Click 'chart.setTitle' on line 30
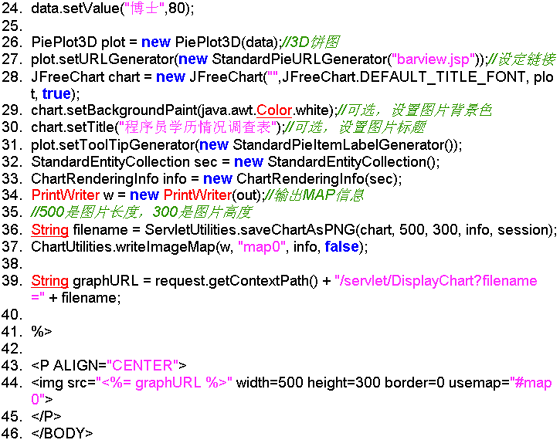The height and width of the screenshot is (440, 560). coord(73,128)
